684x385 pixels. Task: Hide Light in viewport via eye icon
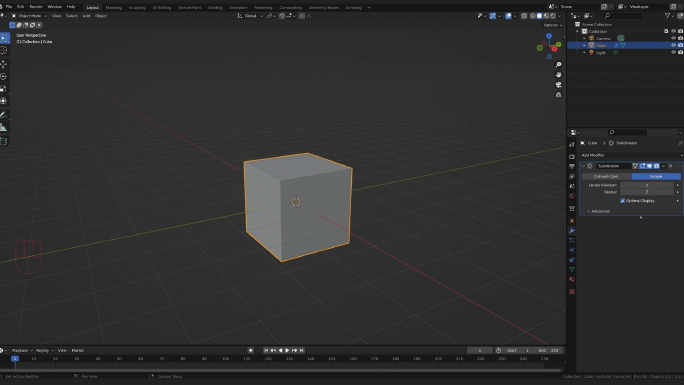tap(674, 52)
